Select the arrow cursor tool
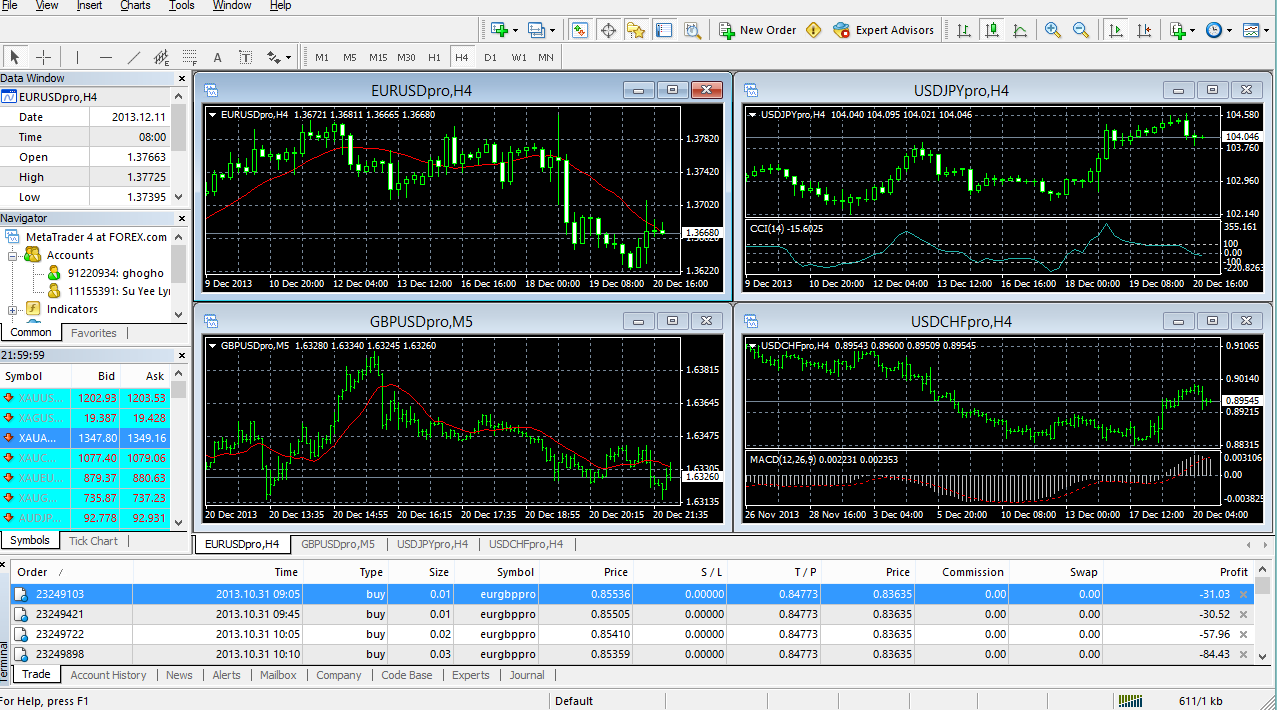 [15, 57]
